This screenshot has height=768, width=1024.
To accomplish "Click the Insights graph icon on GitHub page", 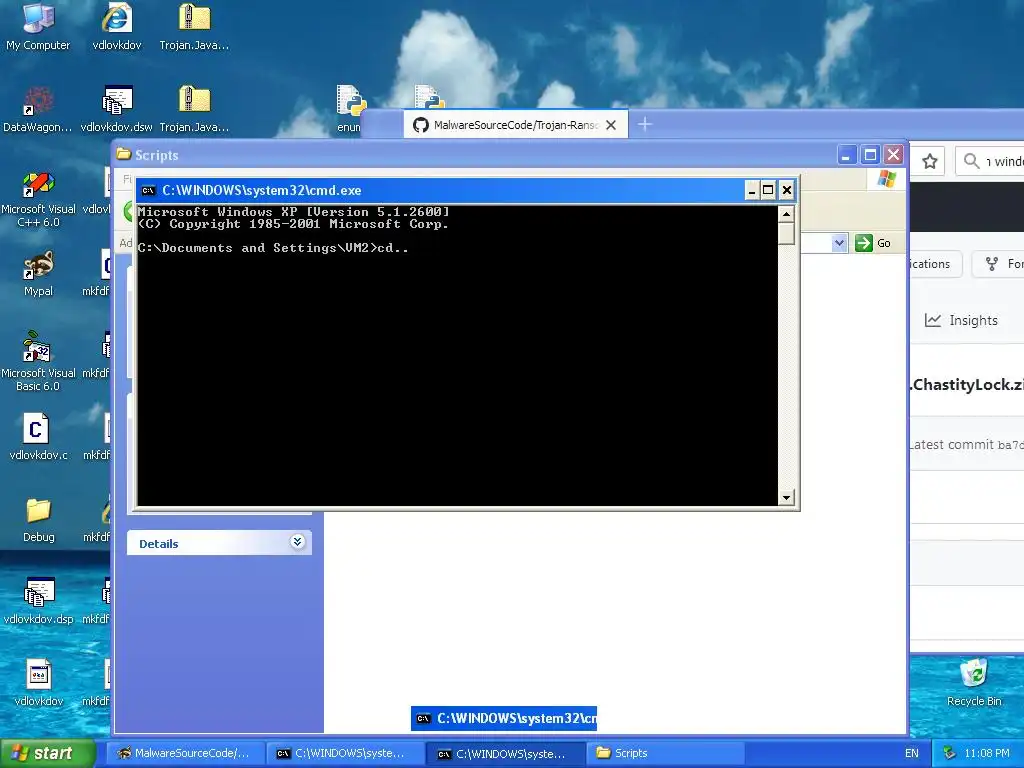I will [933, 320].
